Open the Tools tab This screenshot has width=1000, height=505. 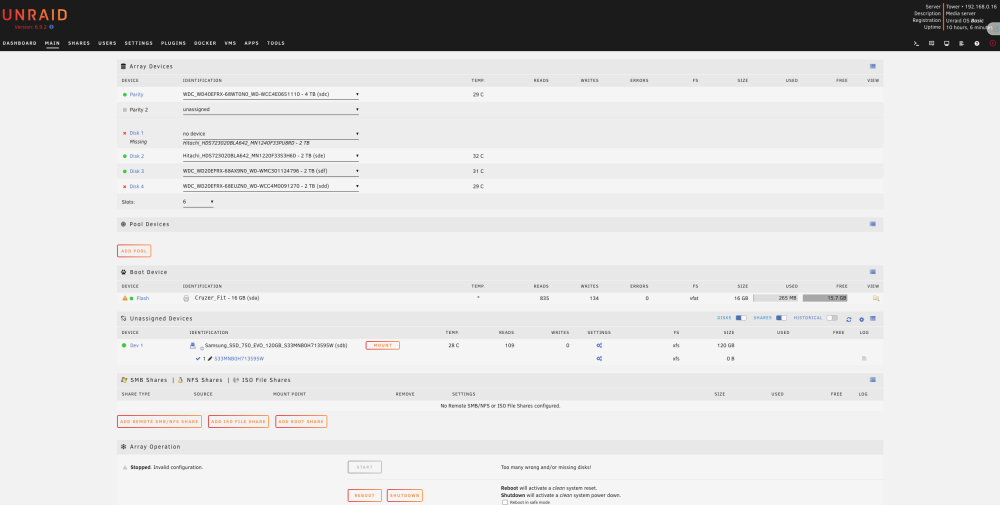276,43
